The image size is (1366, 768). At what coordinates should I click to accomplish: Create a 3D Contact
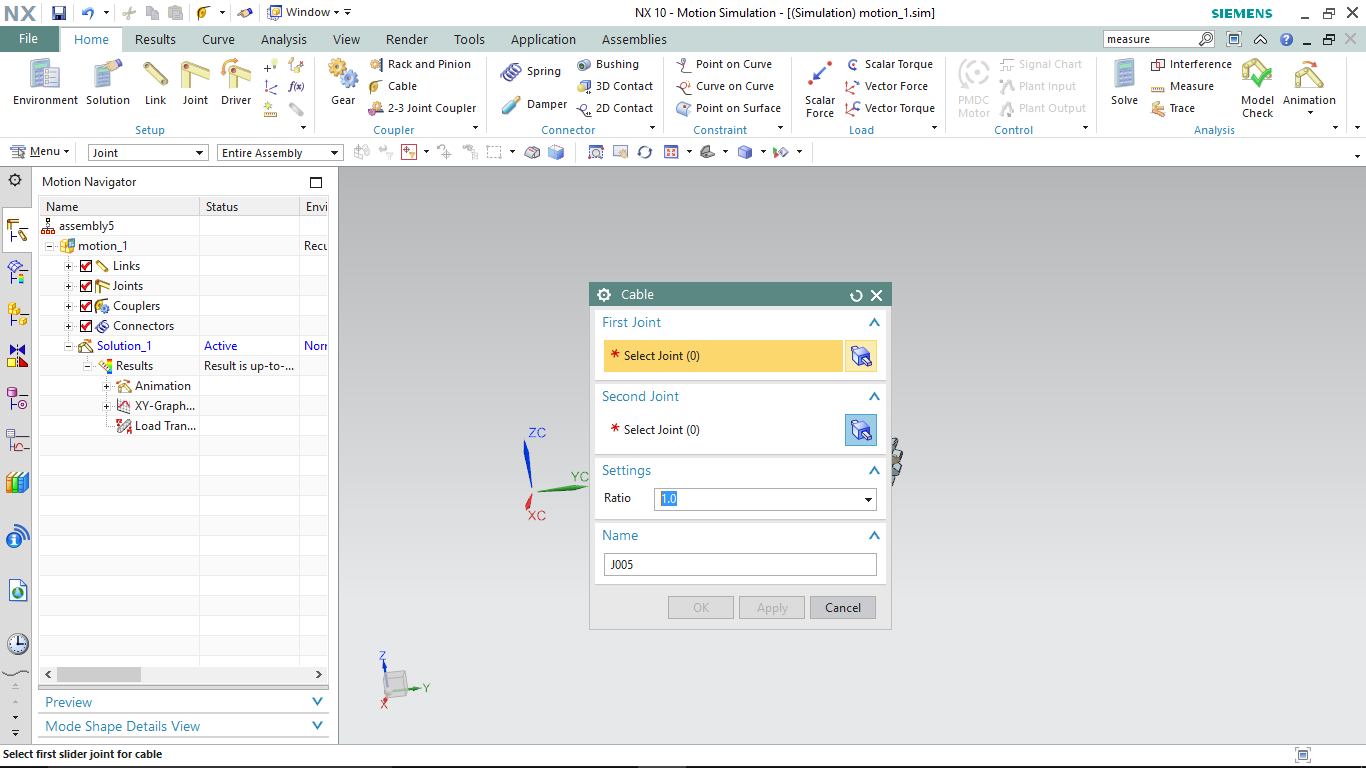coord(615,86)
